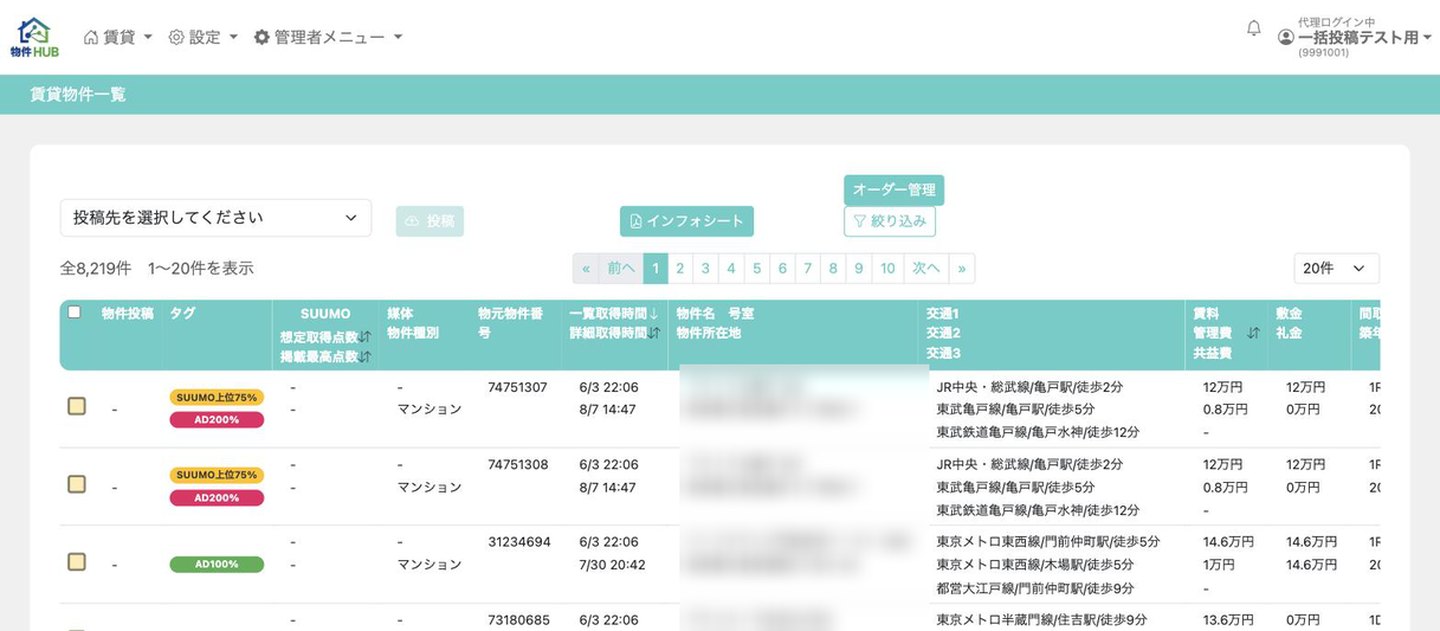Open the 設定 menu
This screenshot has width=1440, height=631.
(x=203, y=37)
